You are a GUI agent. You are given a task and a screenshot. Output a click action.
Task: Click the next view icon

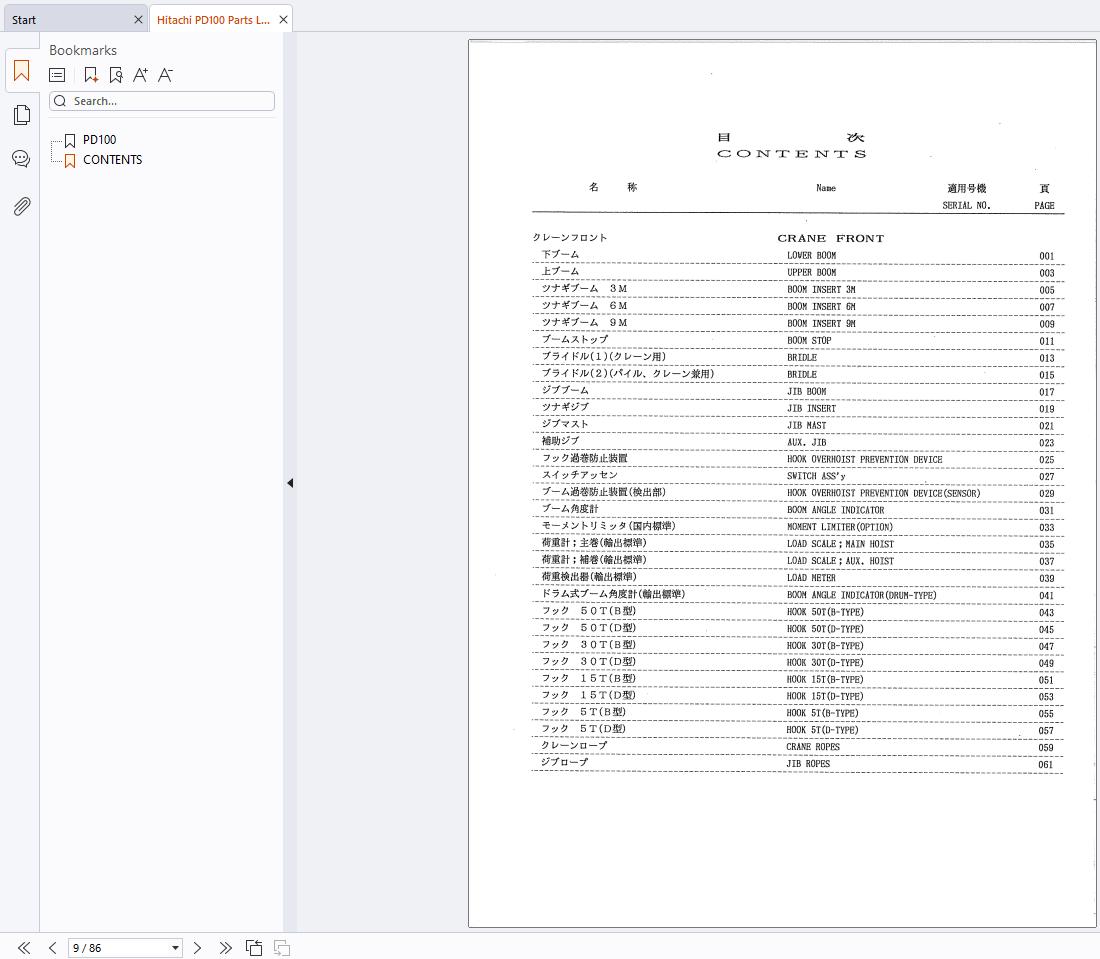coord(282,948)
